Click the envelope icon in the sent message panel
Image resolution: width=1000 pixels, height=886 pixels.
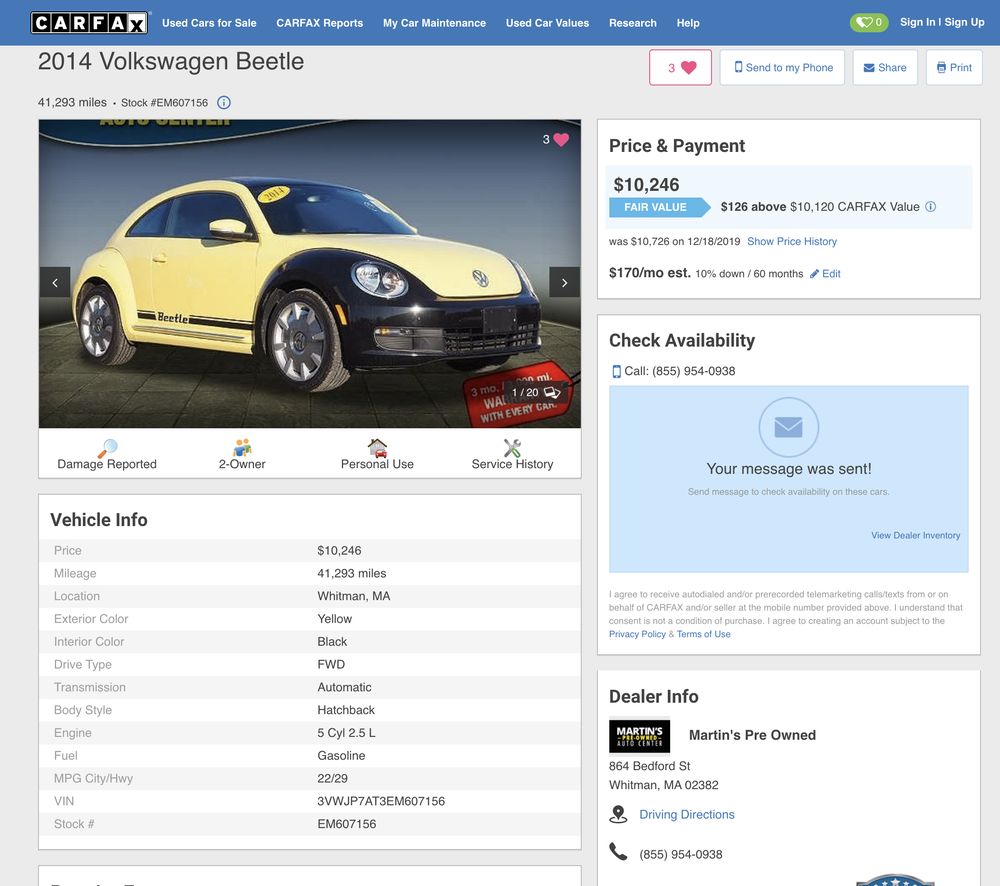[x=788, y=427]
